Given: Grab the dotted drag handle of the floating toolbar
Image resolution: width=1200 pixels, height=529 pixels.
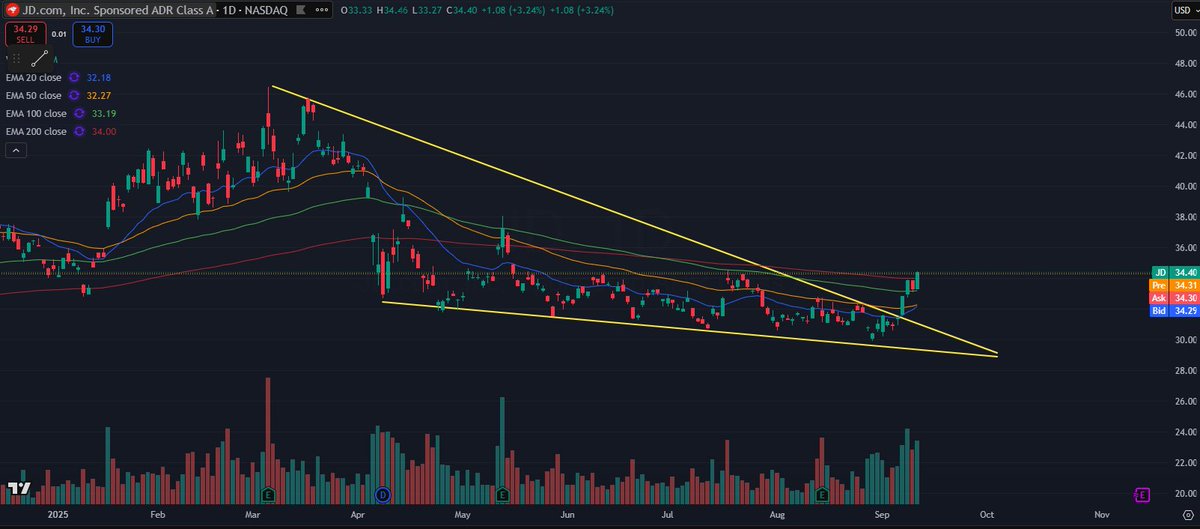Looking at the screenshot, I should click(17, 60).
